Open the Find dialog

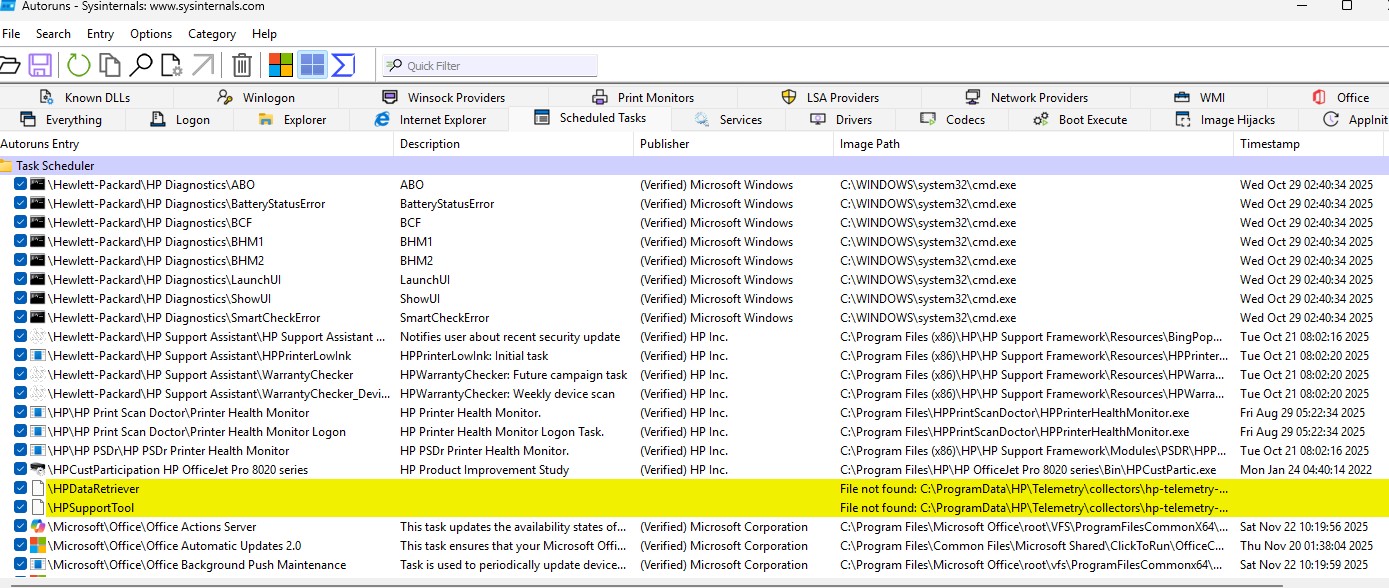[x=143, y=64]
